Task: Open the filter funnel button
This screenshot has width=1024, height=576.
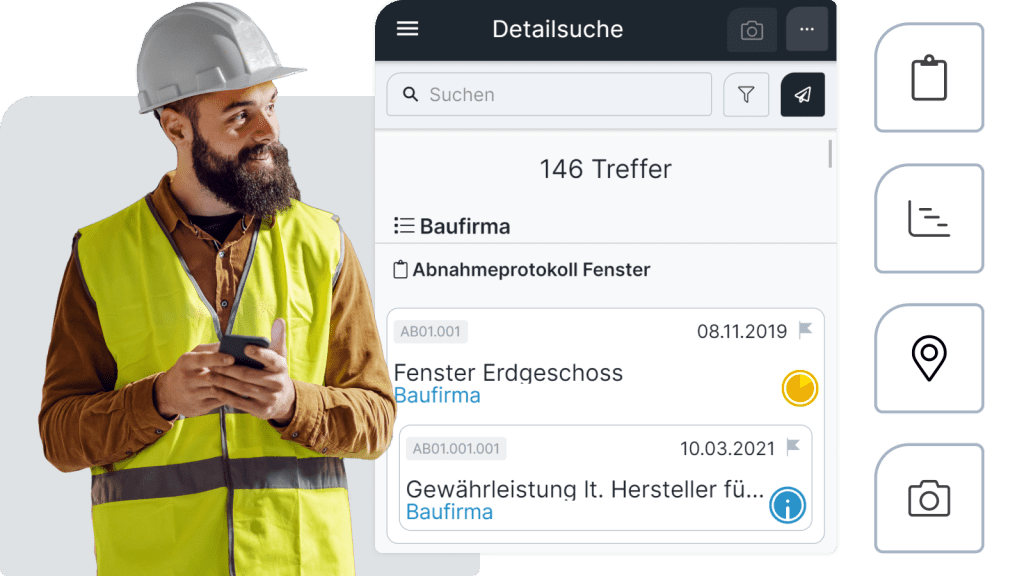Action: (746, 95)
